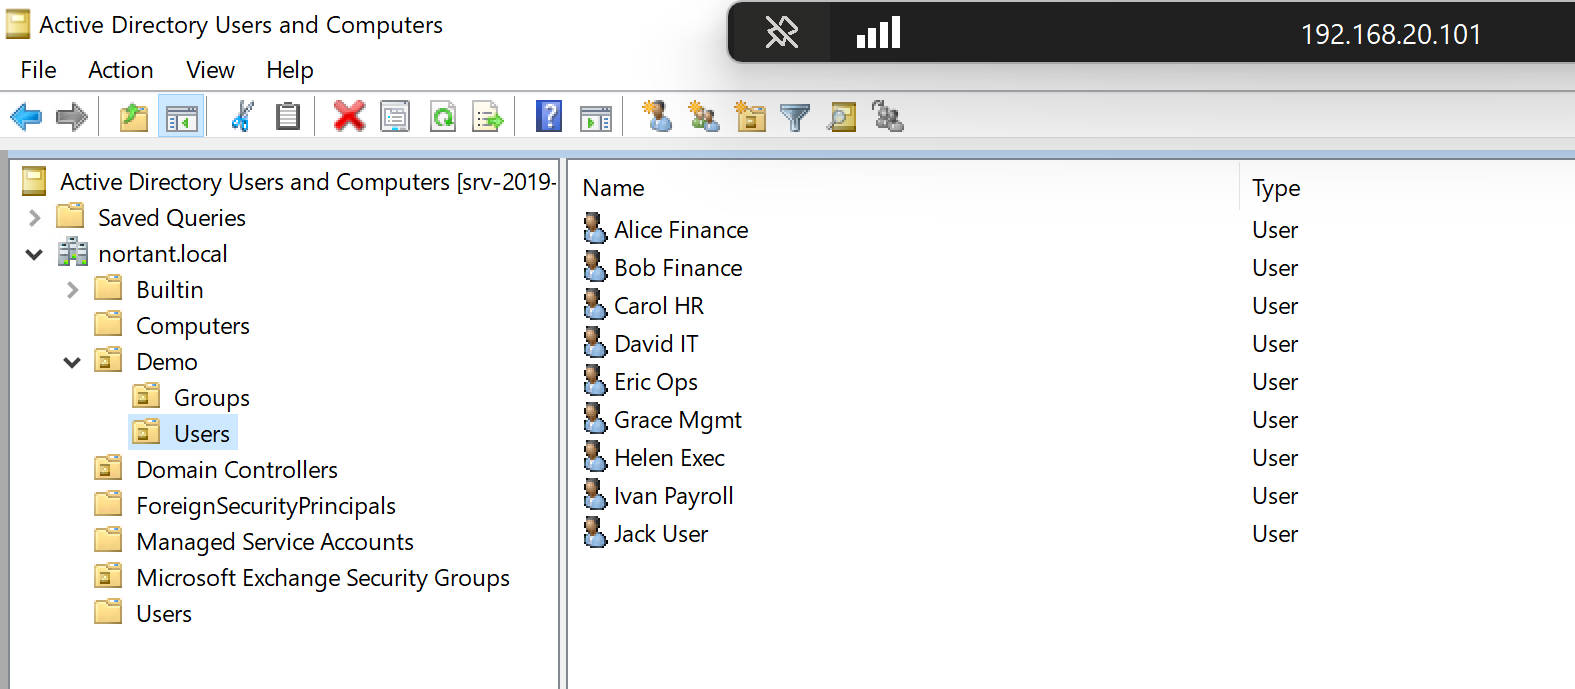
Task: Click the blue Help question mark icon
Action: [549, 117]
